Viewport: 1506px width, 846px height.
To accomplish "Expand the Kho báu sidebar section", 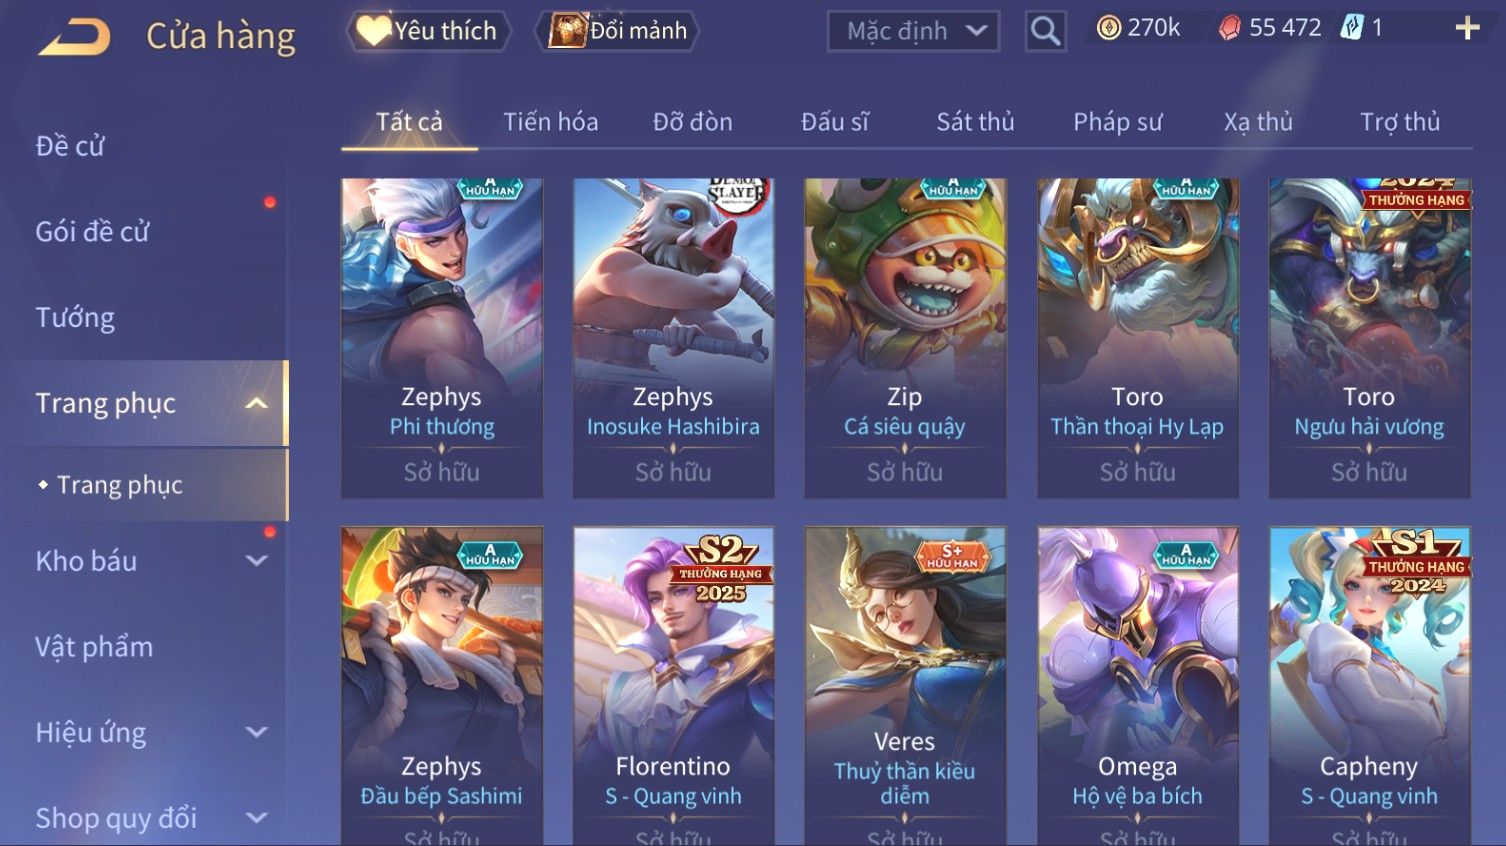I will pyautogui.click(x=256, y=561).
